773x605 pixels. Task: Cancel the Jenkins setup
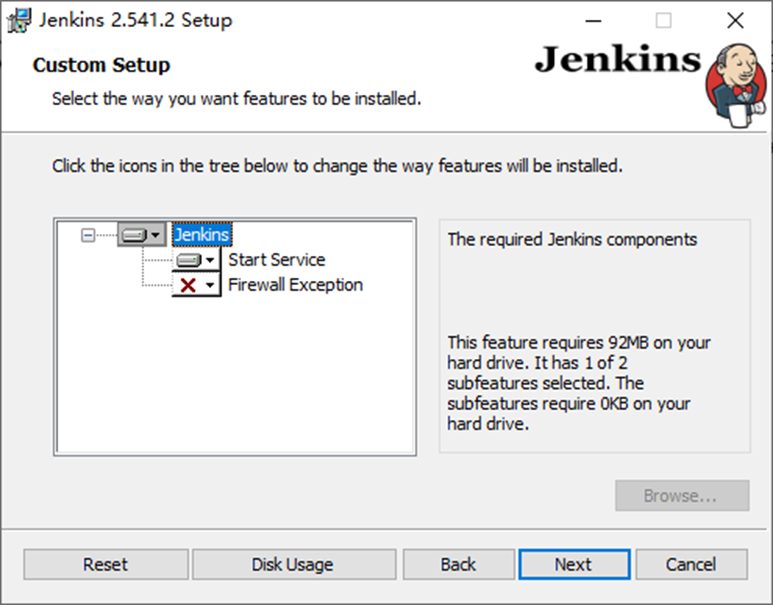[691, 564]
